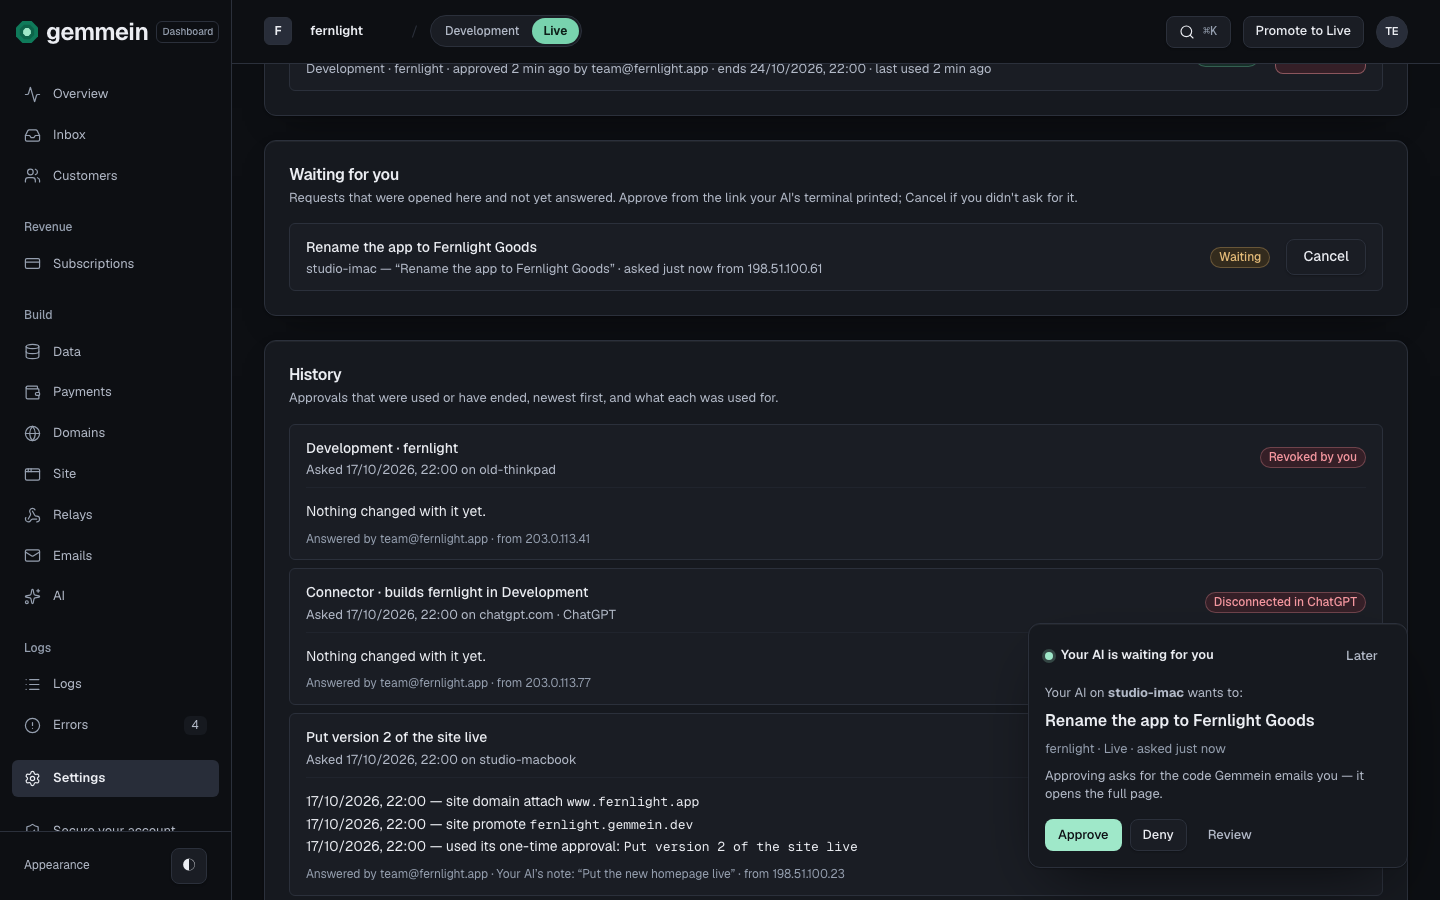1440x900 pixels.
Task: Click the fernlight project avatar F
Action: (278, 31)
